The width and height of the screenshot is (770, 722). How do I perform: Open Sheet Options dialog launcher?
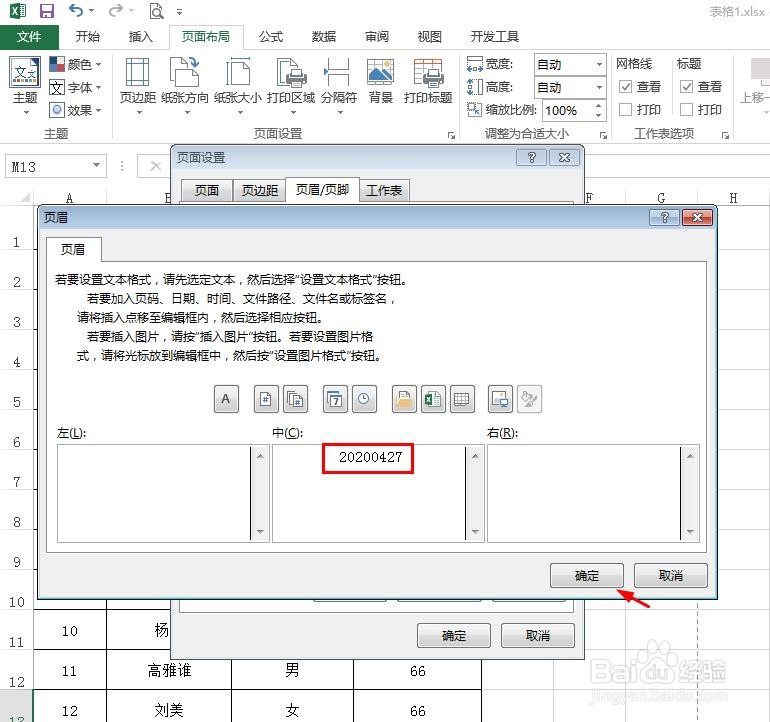point(725,135)
